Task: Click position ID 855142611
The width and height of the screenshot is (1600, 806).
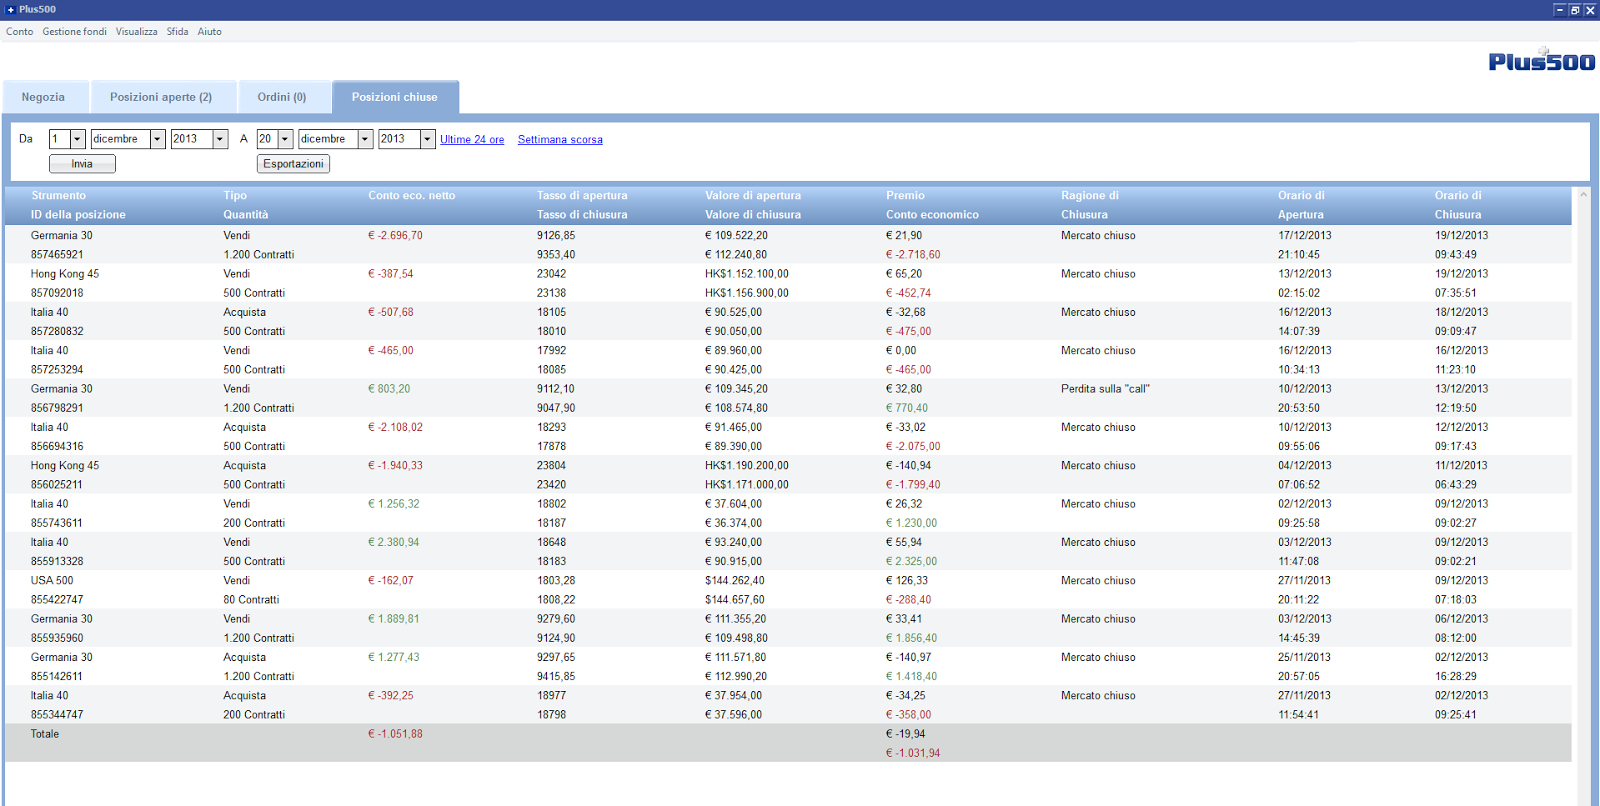Action: (57, 676)
